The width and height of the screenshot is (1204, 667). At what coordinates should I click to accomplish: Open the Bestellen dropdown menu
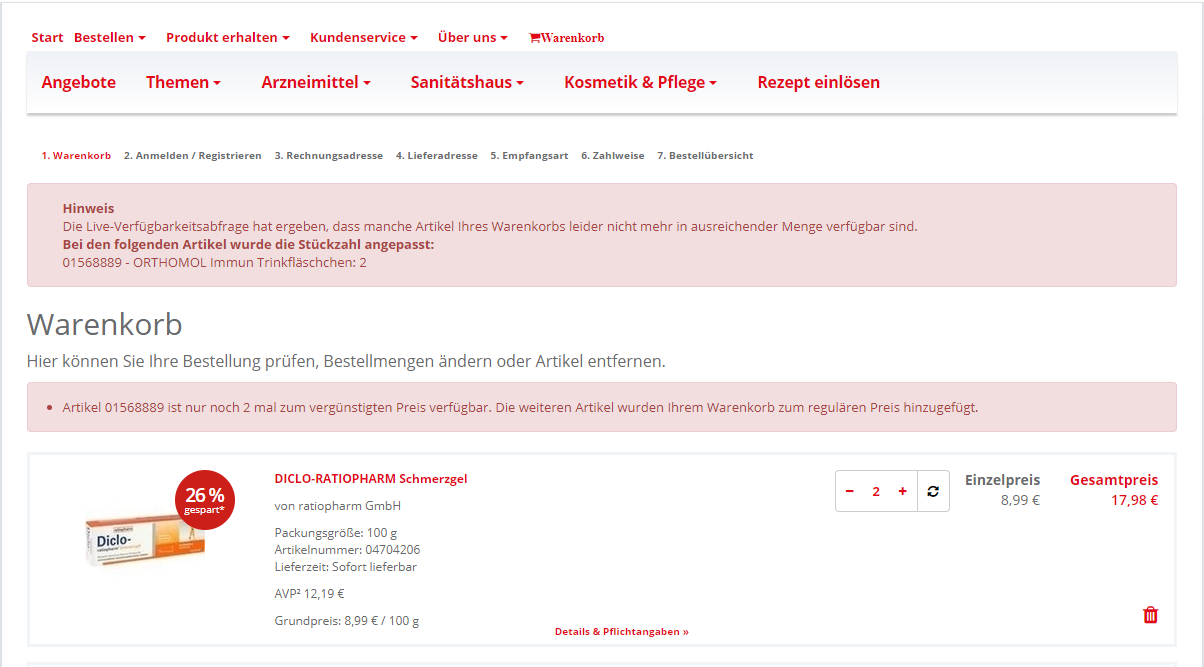[109, 38]
